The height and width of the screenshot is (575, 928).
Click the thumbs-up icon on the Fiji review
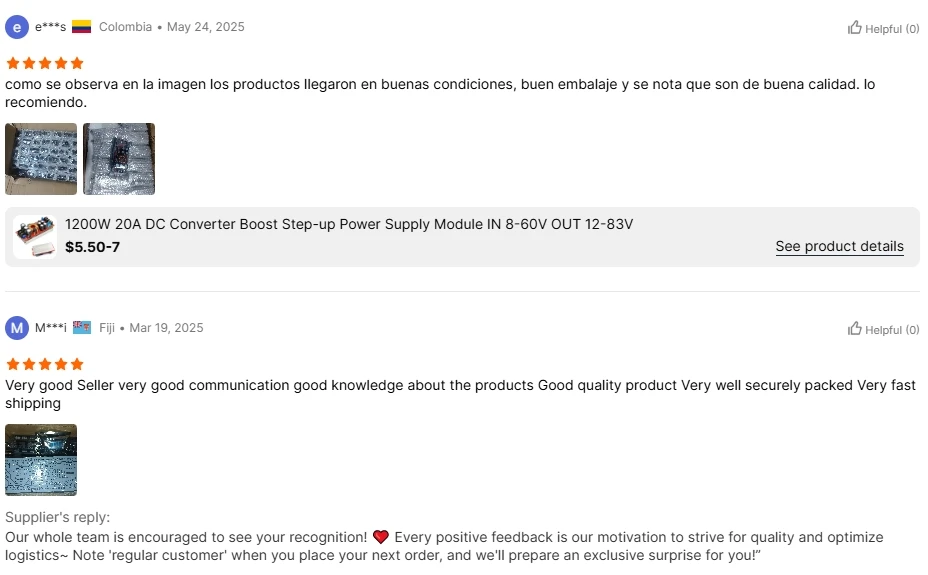[x=854, y=329]
